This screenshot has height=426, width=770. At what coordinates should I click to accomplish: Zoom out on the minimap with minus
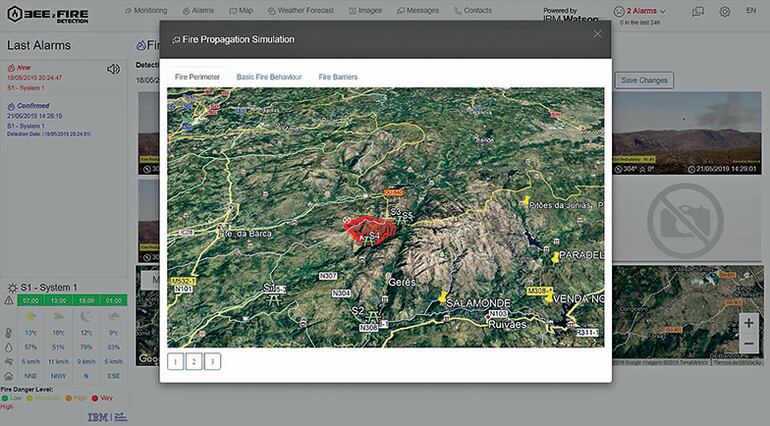(748, 343)
